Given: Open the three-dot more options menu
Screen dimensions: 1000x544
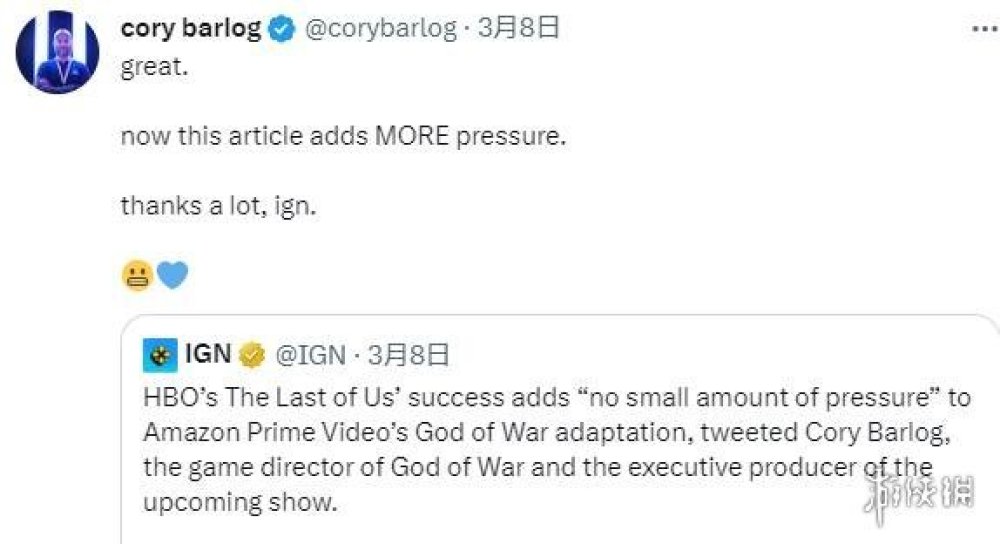Looking at the screenshot, I should (x=984, y=28).
